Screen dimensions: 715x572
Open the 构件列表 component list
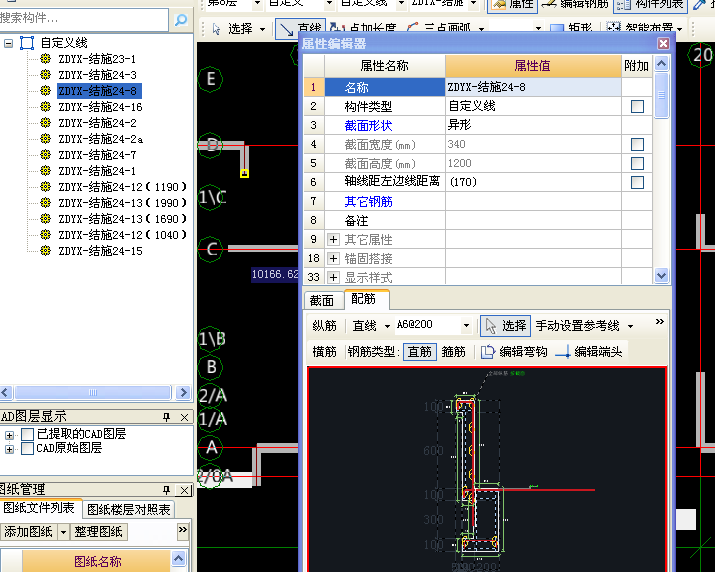[x=651, y=5]
